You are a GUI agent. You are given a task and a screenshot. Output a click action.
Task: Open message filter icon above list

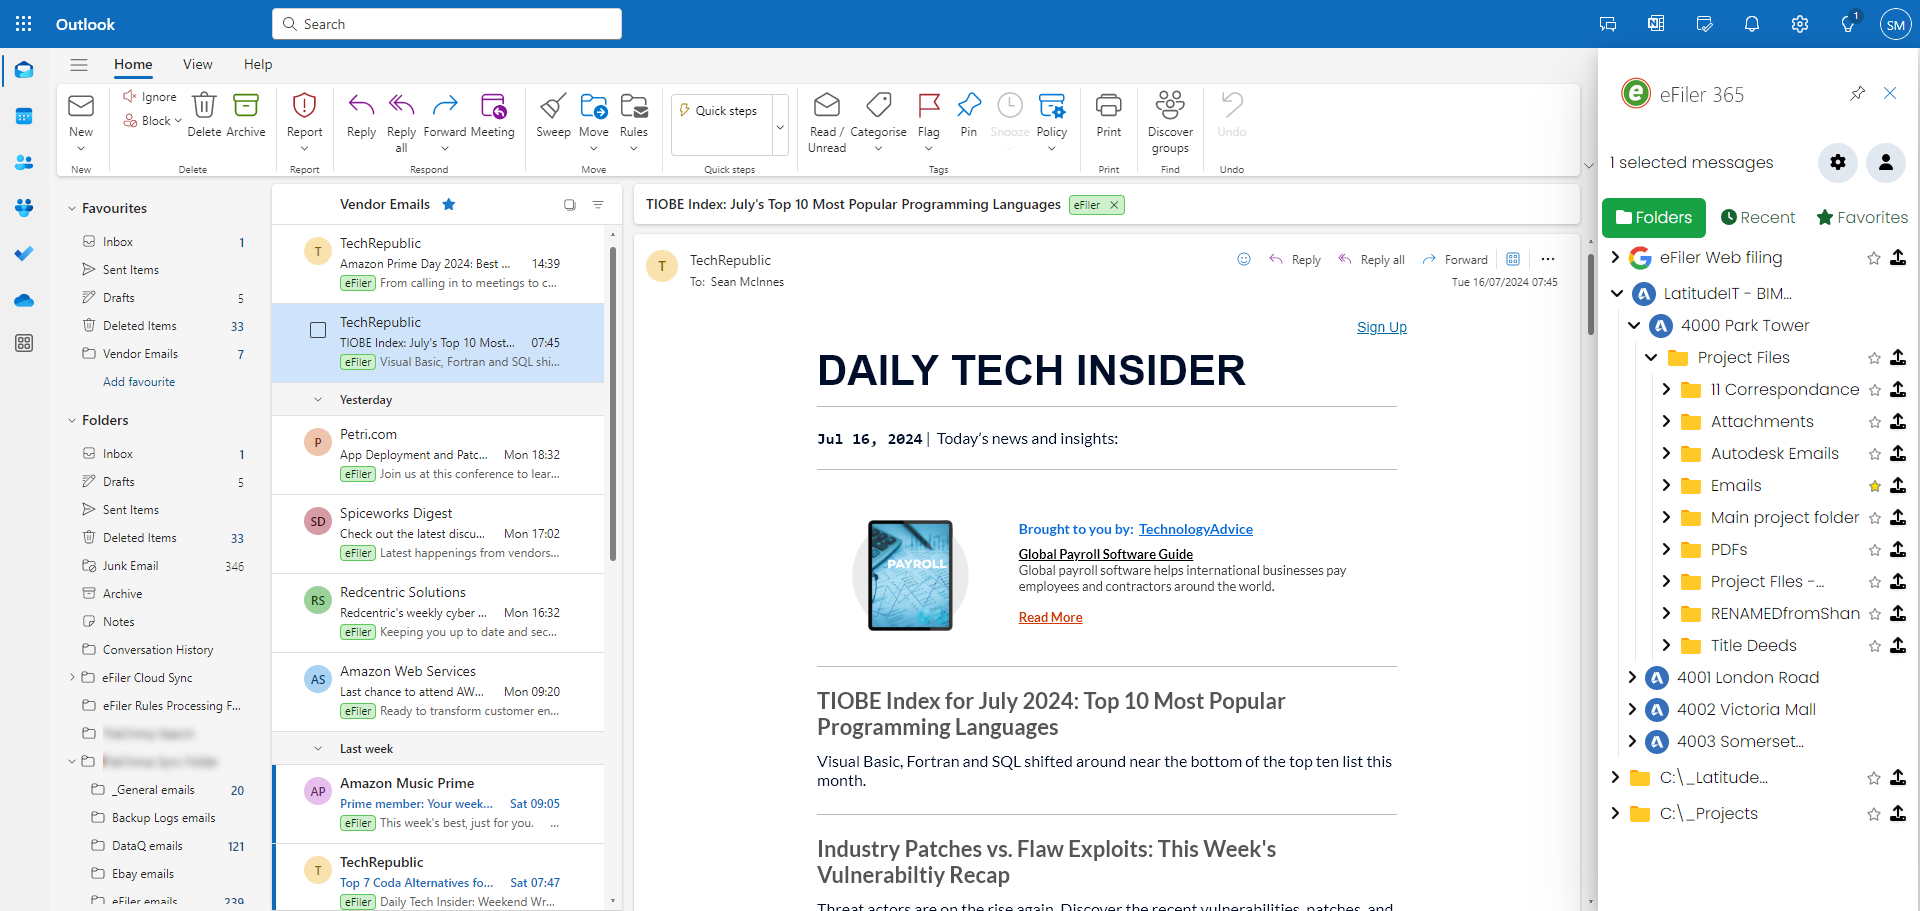[x=598, y=205]
